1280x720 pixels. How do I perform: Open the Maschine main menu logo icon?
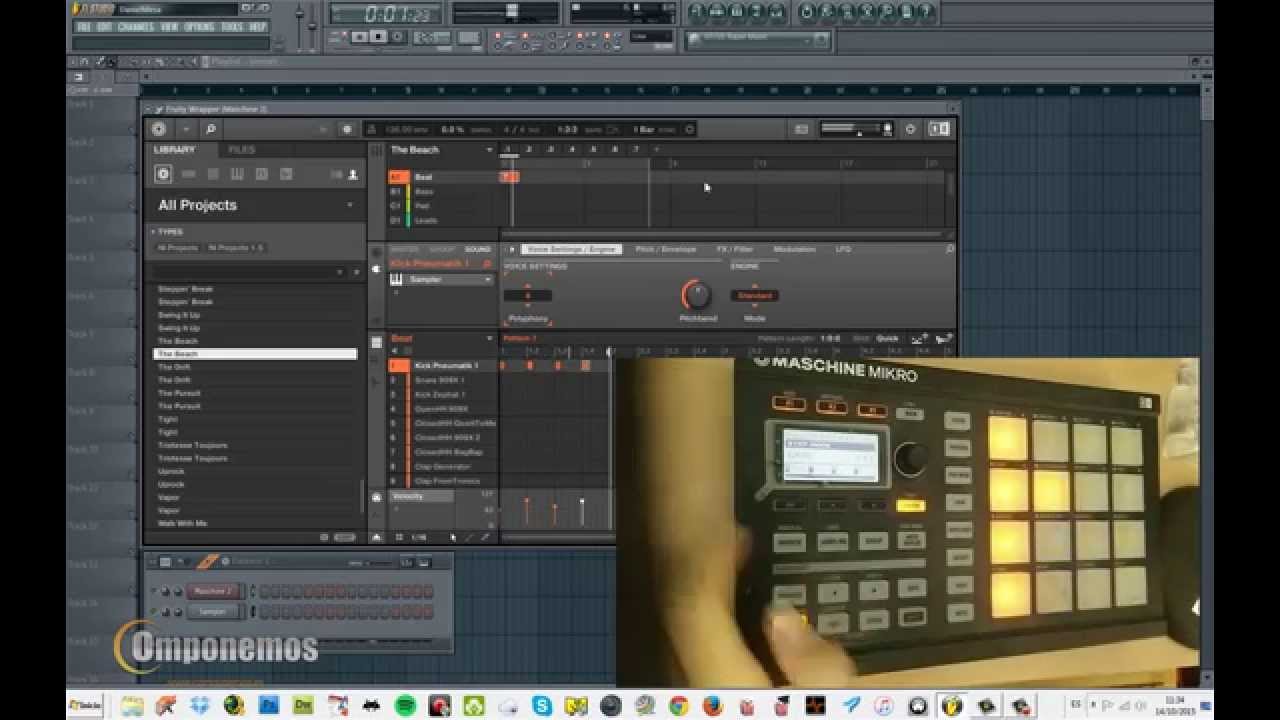point(158,129)
